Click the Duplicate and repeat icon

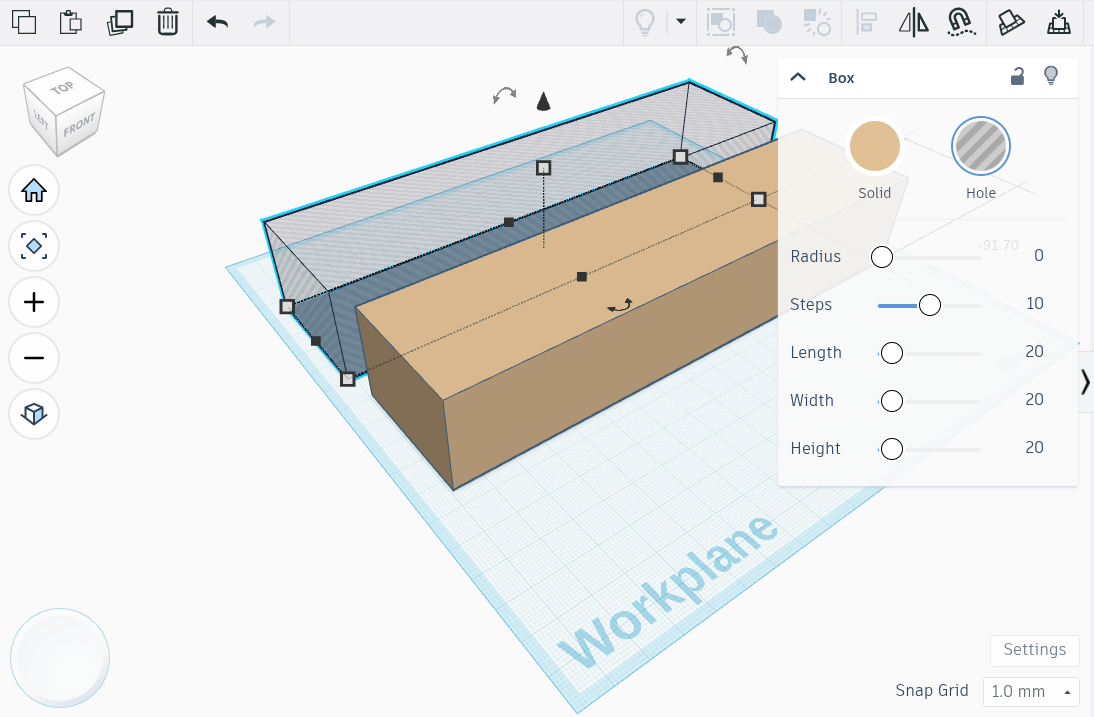click(120, 22)
